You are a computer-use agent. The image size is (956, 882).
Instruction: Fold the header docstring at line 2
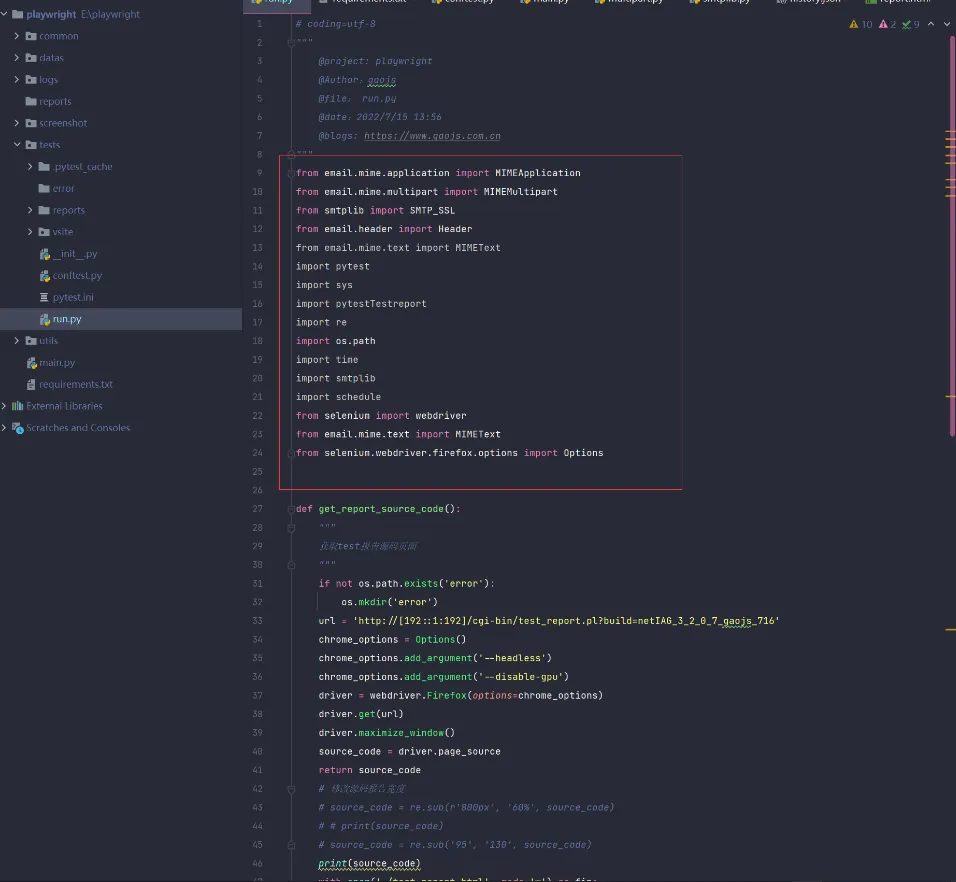pos(291,43)
